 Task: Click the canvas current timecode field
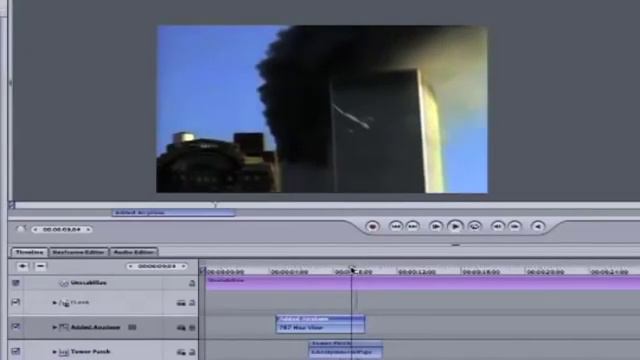tap(62, 229)
